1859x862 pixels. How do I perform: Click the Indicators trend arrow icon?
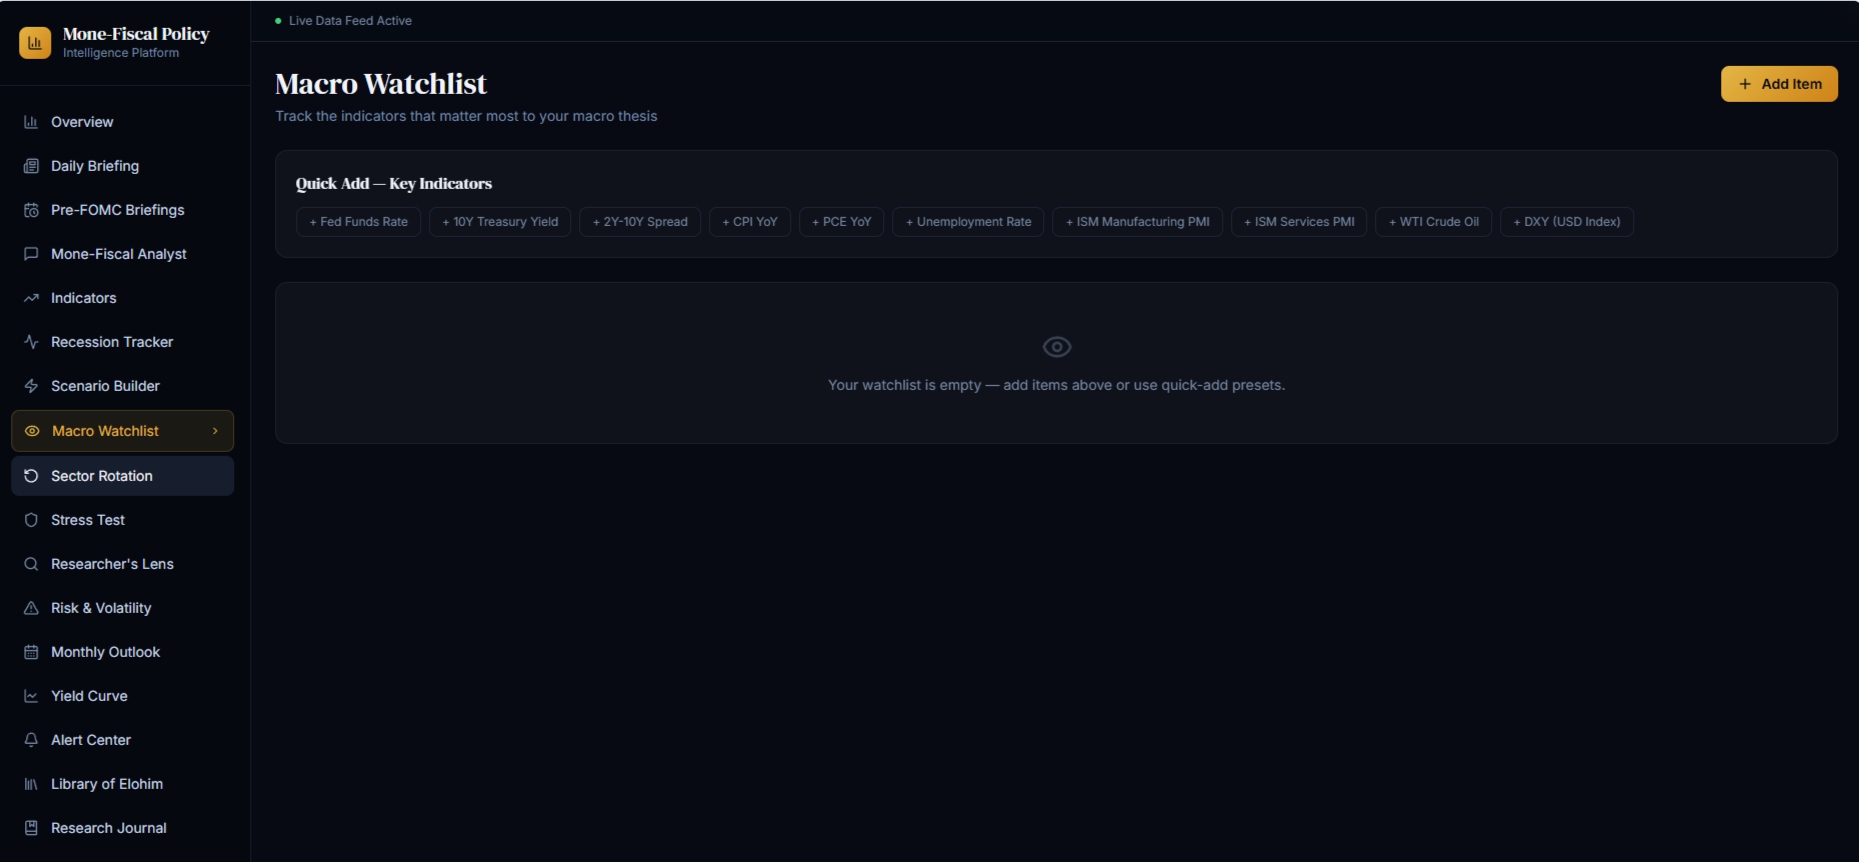(x=31, y=298)
